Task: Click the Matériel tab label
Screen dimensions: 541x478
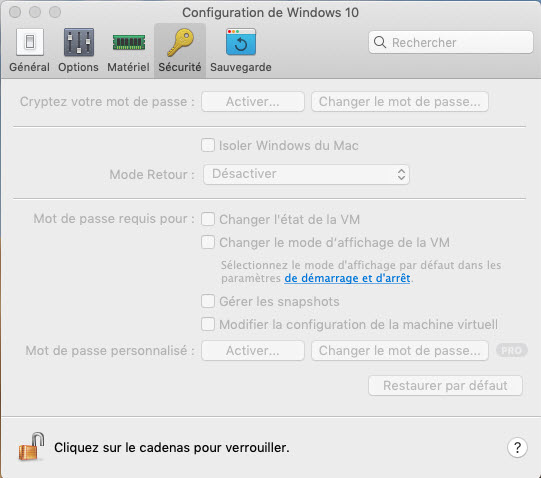Action: point(128,67)
